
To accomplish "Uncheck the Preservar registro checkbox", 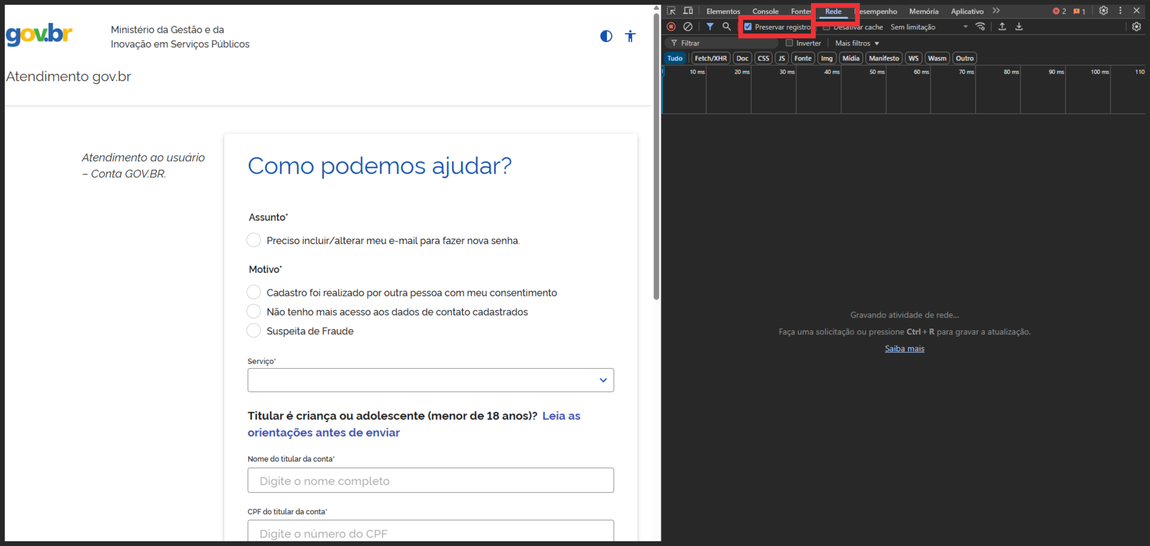I will (748, 27).
